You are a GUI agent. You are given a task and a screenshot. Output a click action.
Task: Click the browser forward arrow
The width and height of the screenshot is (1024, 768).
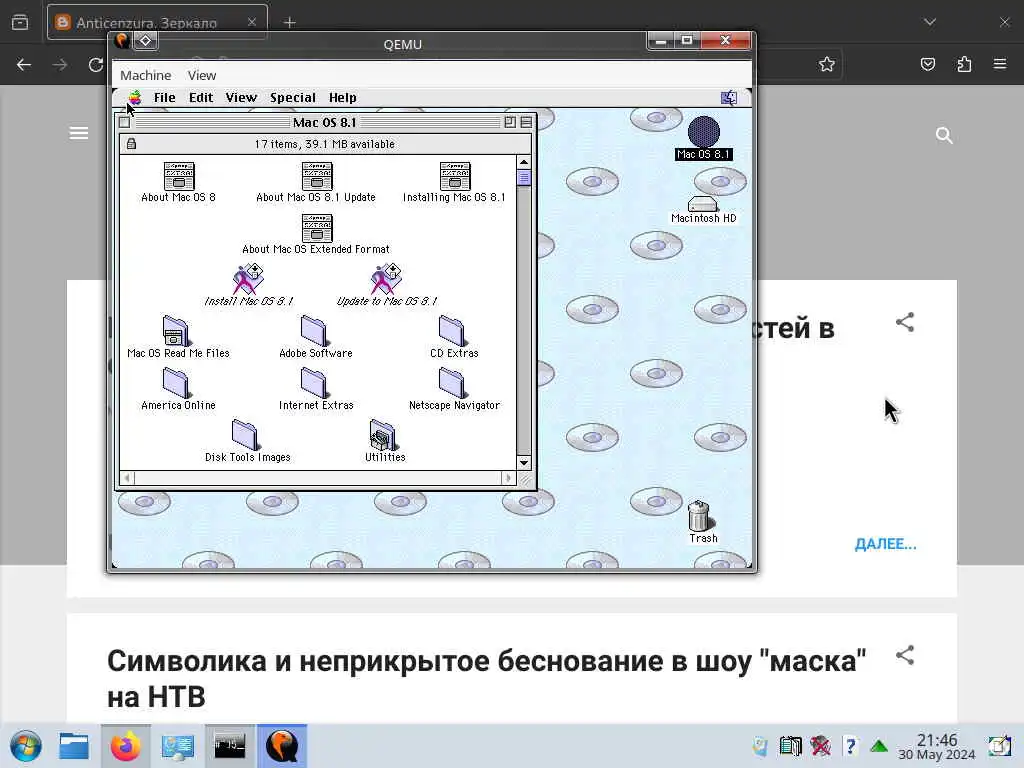point(60,65)
